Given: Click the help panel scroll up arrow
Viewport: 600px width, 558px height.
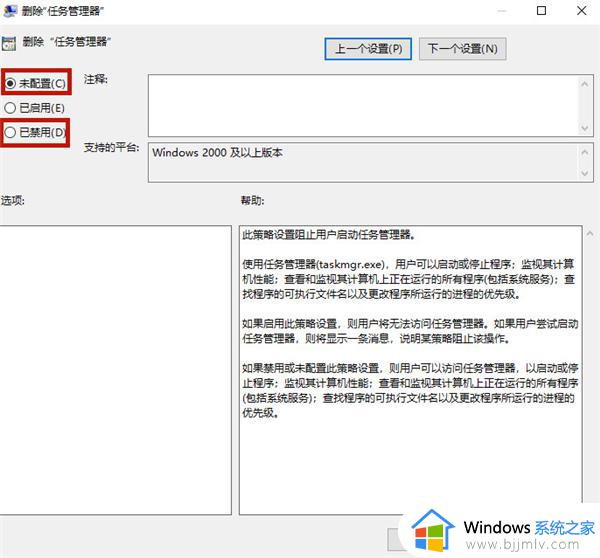Looking at the screenshot, I should (590, 233).
